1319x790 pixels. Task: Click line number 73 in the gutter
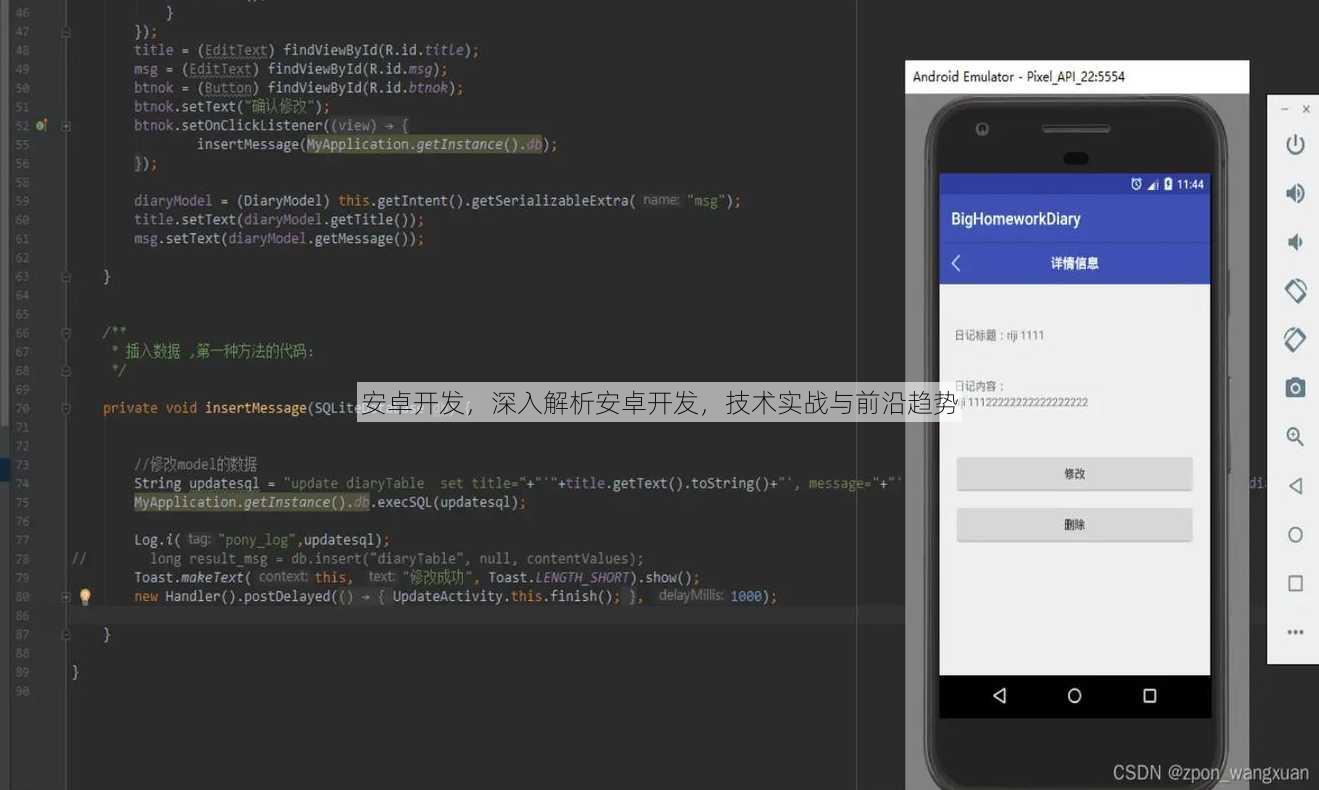22,465
